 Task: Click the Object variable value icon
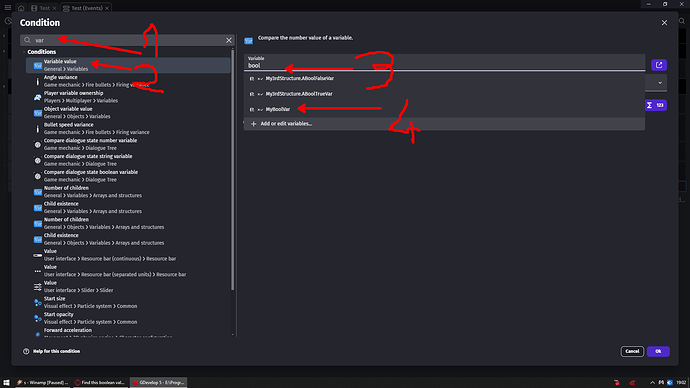click(37, 113)
